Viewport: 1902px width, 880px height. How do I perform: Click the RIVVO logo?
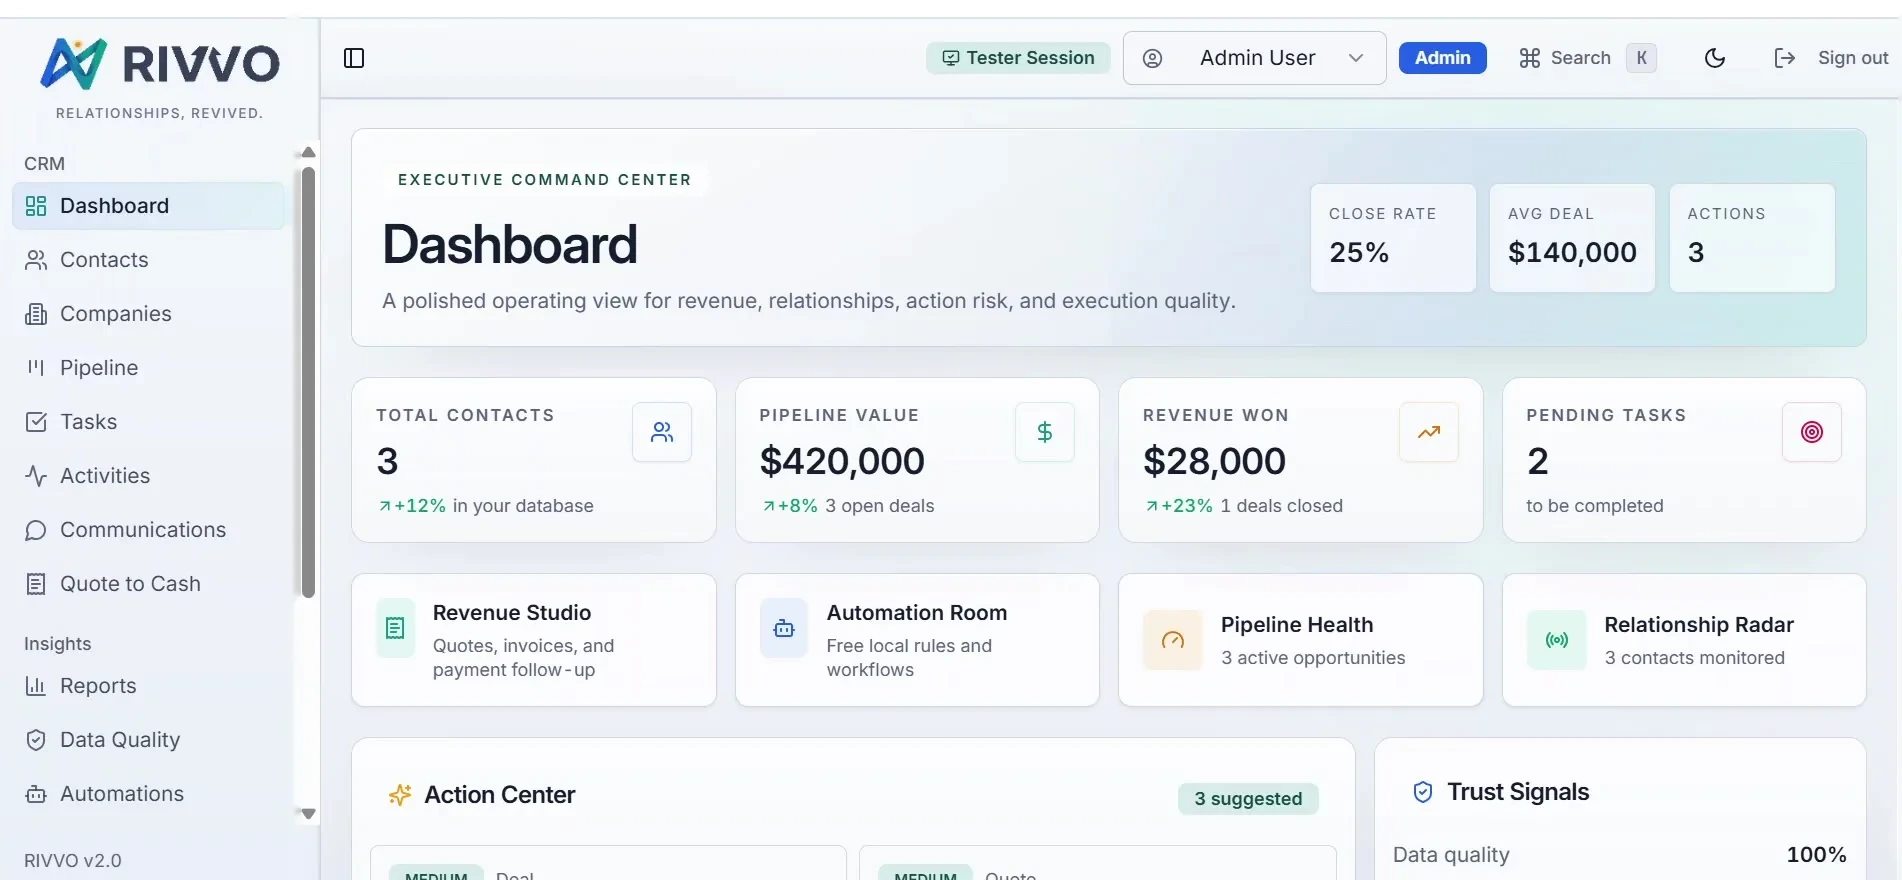point(160,64)
